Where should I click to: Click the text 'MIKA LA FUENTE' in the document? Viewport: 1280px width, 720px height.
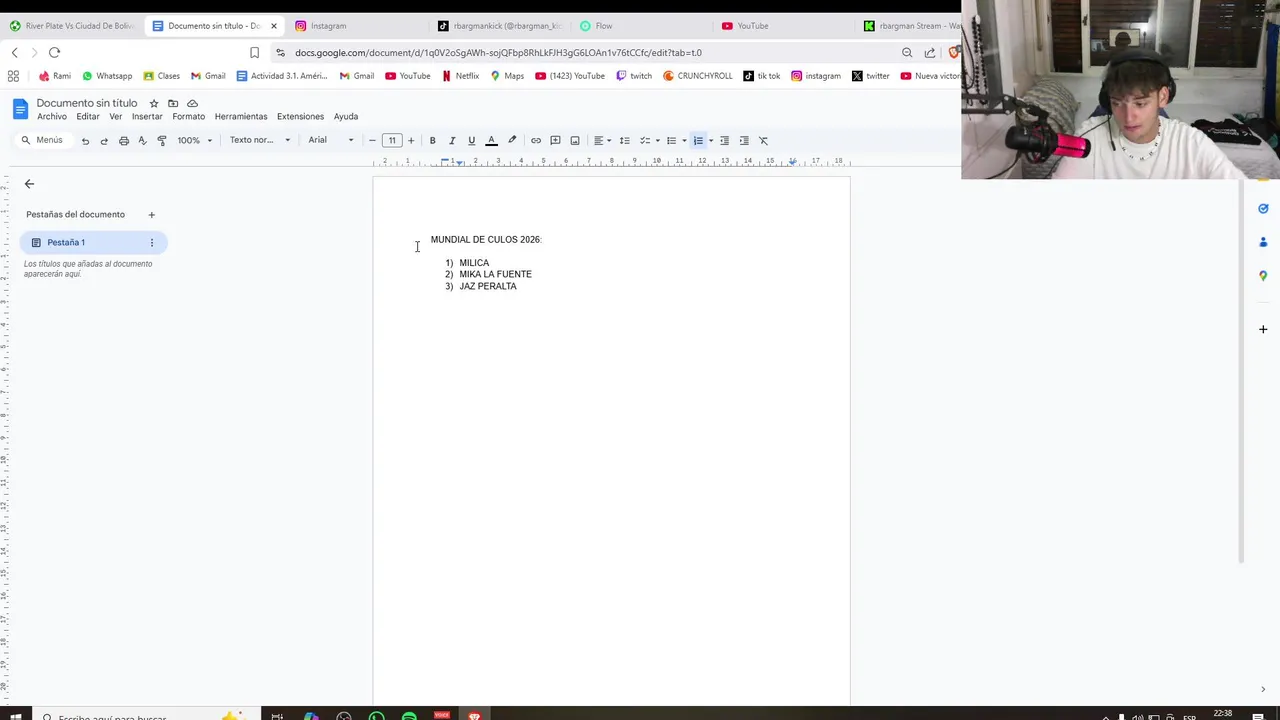tap(495, 274)
